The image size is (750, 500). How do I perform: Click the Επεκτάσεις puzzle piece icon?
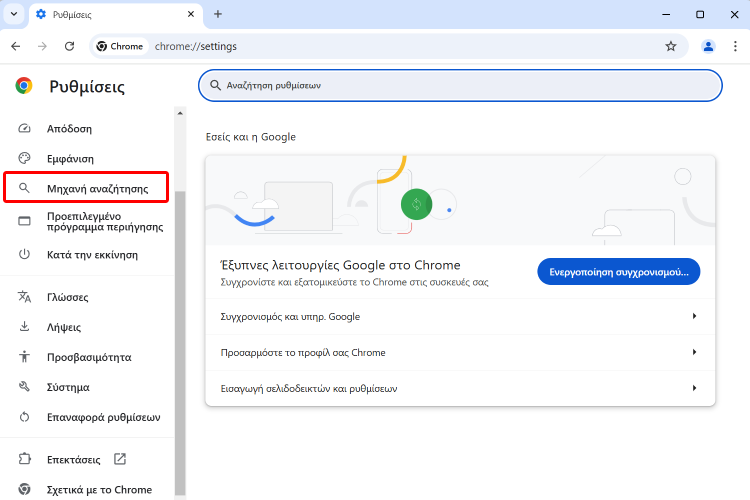[x=24, y=459]
